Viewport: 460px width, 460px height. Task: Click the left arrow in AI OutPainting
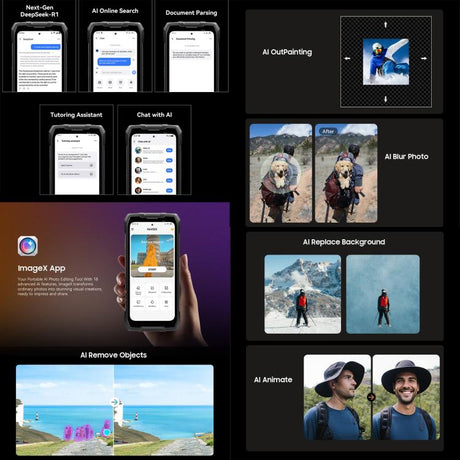point(347,58)
